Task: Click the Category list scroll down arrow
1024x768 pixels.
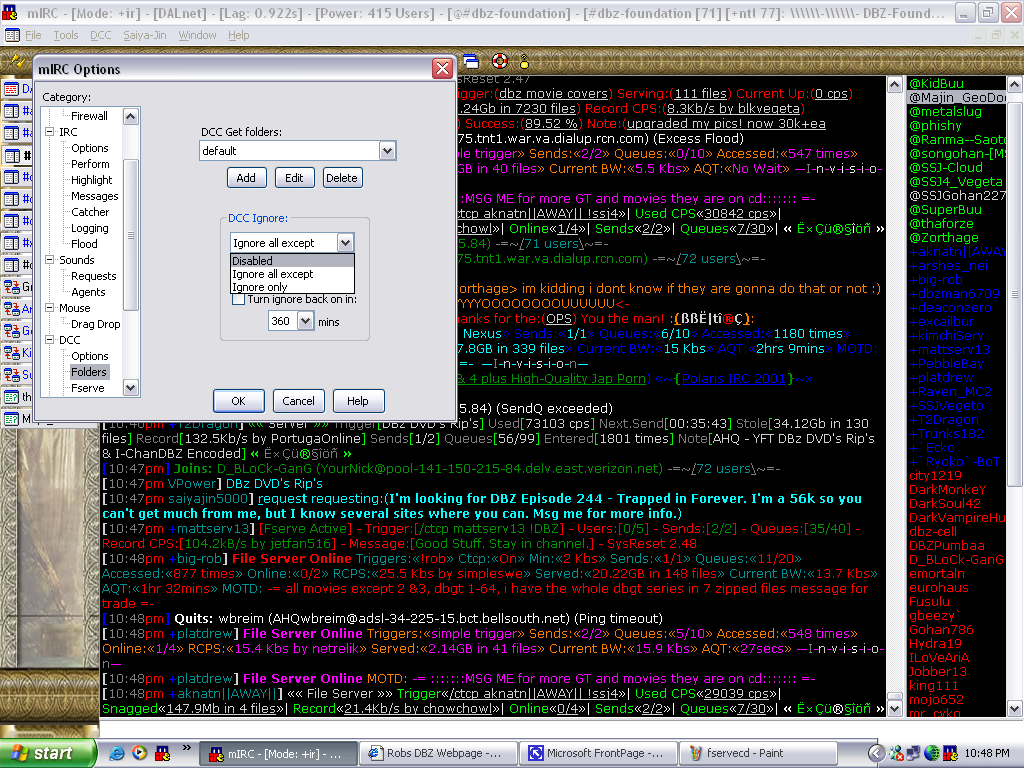Action: [x=131, y=389]
